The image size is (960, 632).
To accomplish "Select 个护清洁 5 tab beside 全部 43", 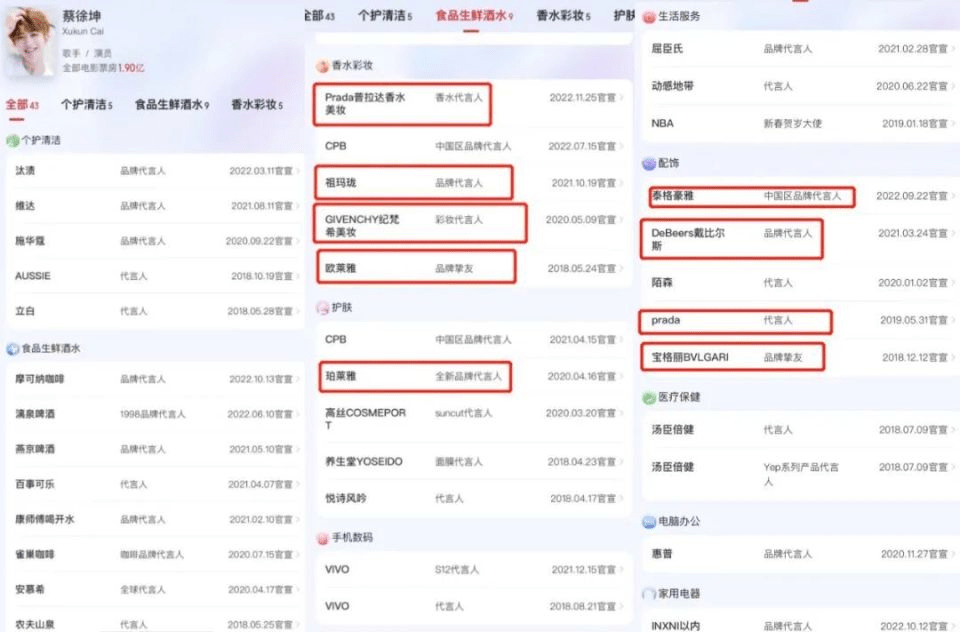I will click(87, 105).
